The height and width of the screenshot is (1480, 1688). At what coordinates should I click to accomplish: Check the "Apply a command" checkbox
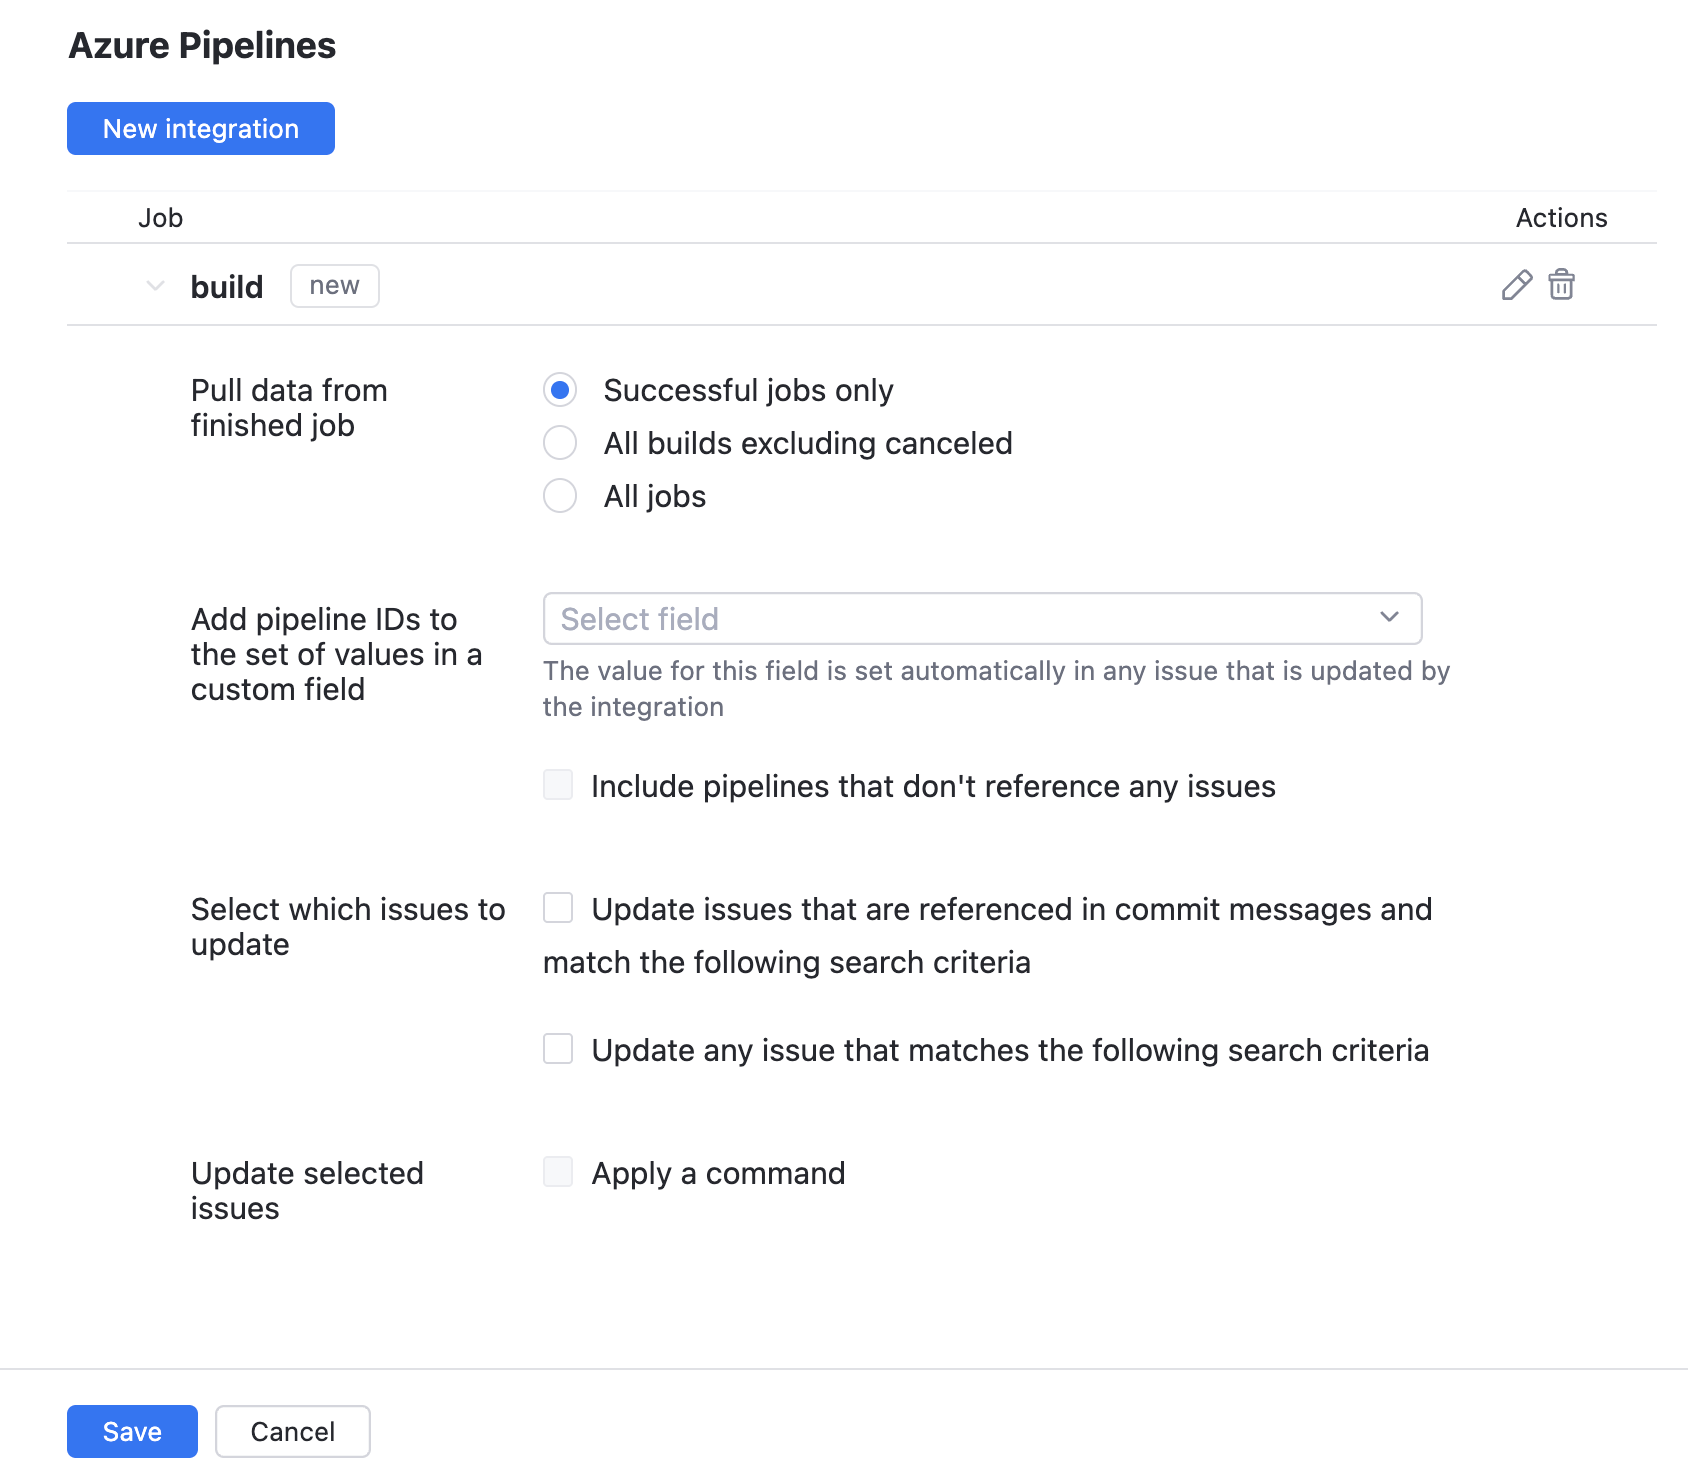tap(557, 1171)
